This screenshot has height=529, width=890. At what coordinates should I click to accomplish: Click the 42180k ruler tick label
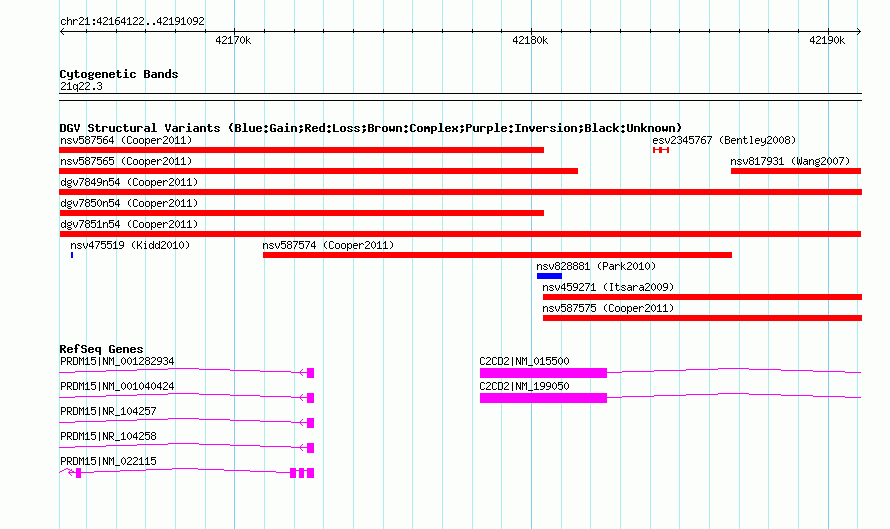tap(530, 40)
